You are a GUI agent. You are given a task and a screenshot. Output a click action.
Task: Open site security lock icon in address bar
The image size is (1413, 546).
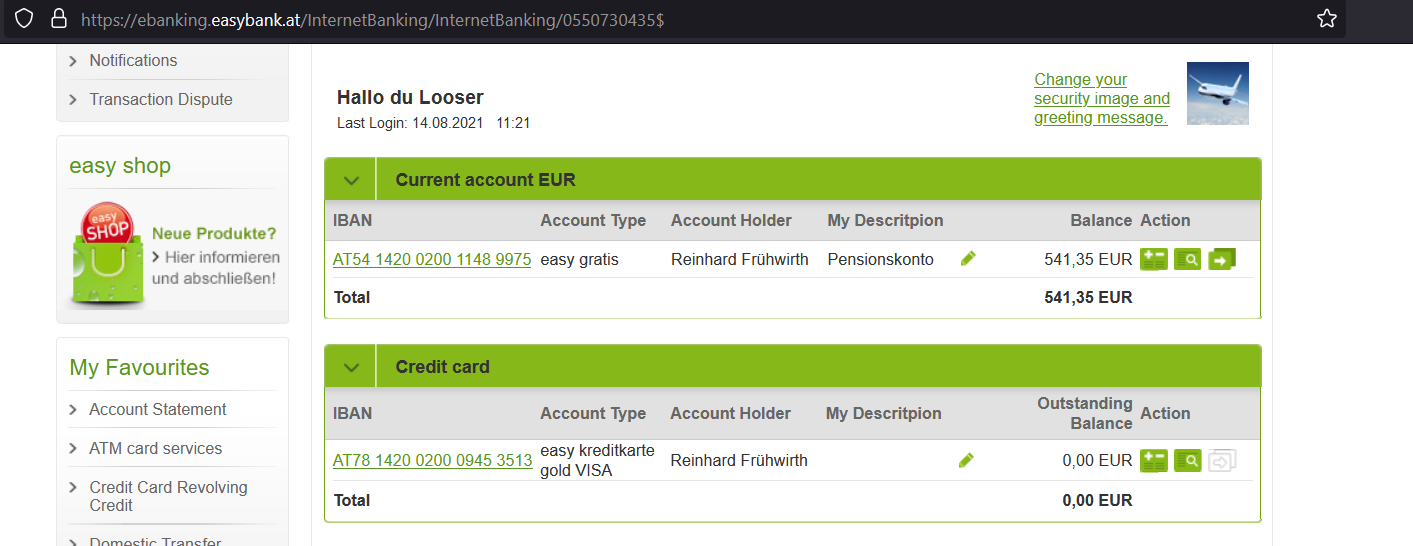(58, 18)
